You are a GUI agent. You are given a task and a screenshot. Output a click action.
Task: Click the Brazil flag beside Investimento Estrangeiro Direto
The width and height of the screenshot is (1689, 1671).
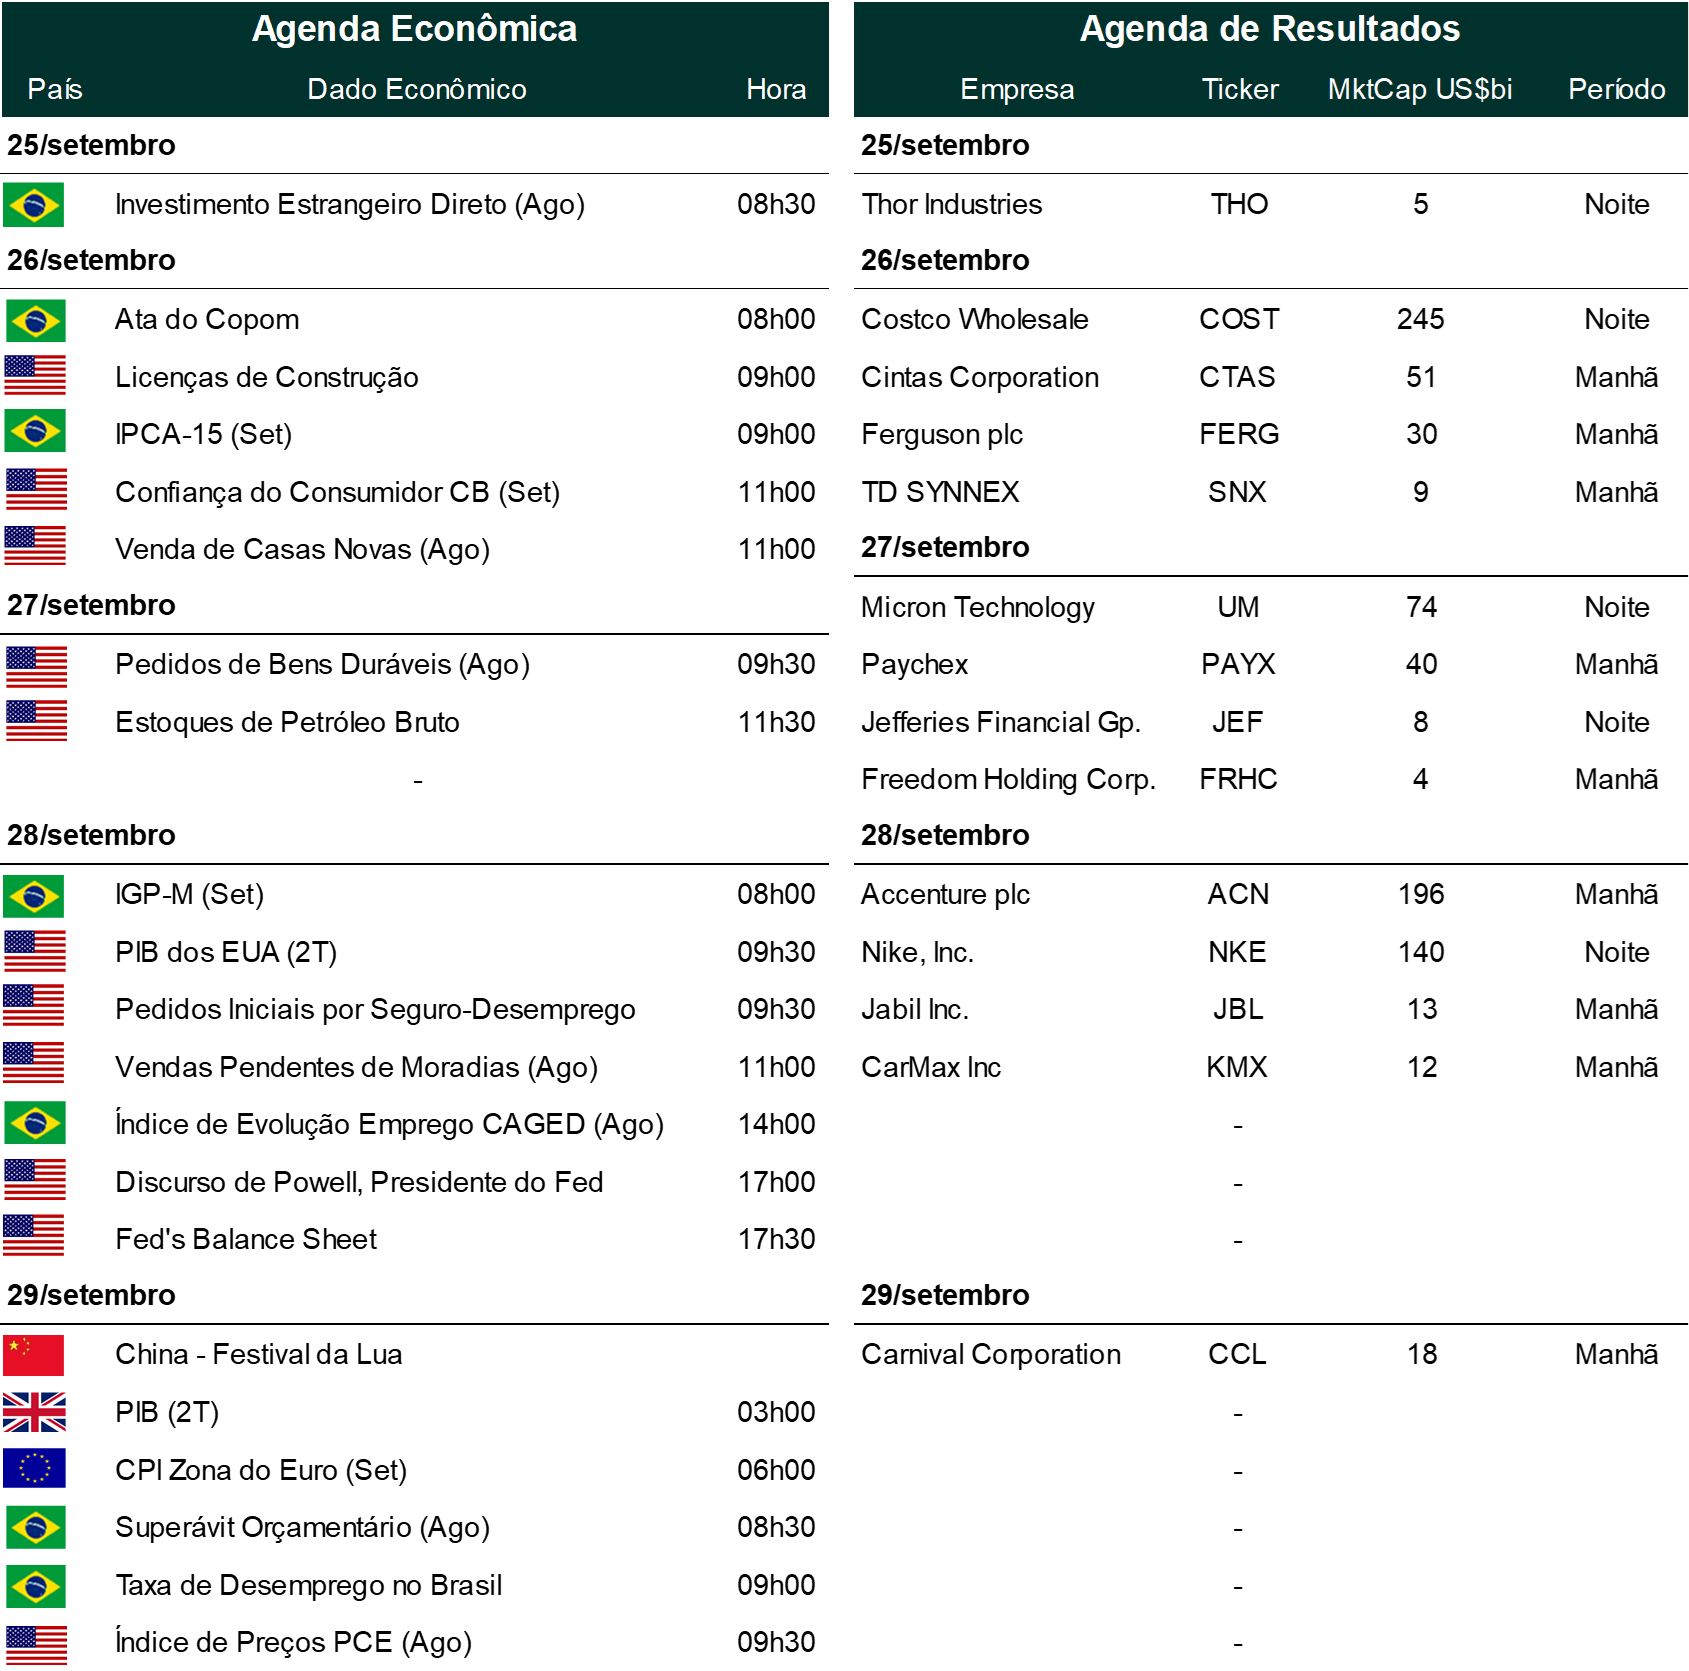pos(34,205)
